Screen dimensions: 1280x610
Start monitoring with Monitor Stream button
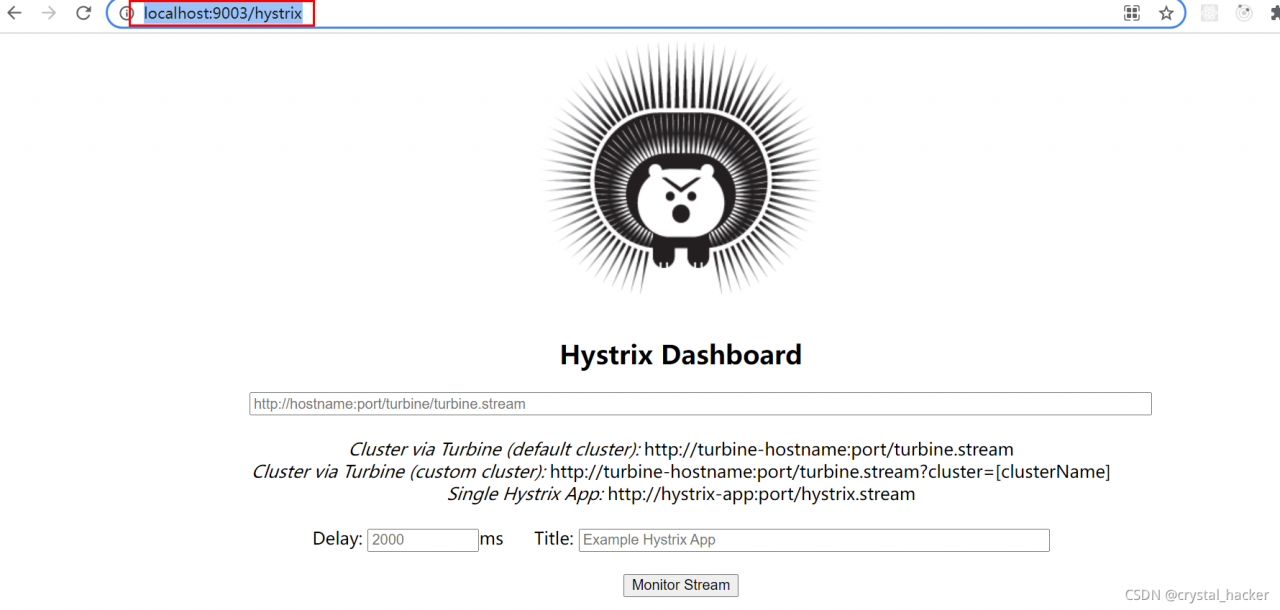(681, 585)
